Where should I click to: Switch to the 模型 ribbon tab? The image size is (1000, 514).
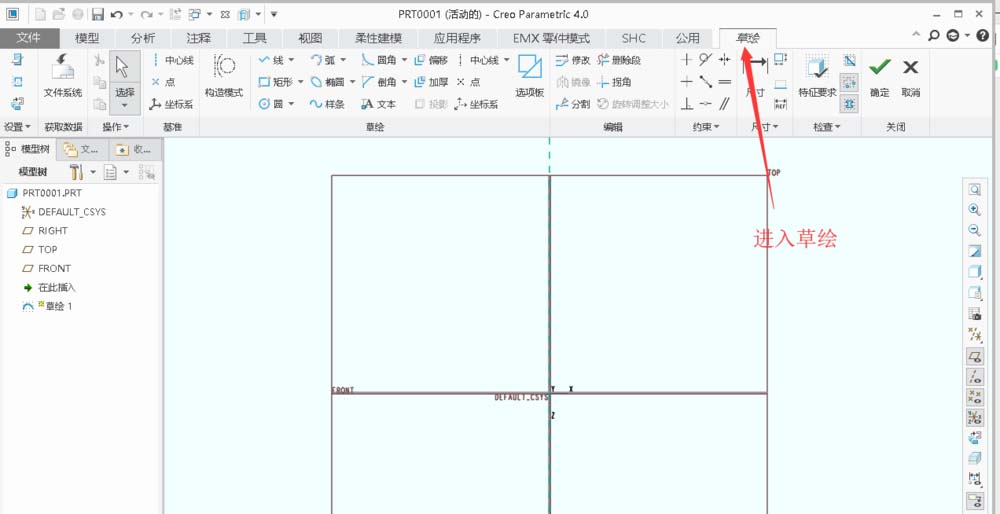(x=87, y=38)
